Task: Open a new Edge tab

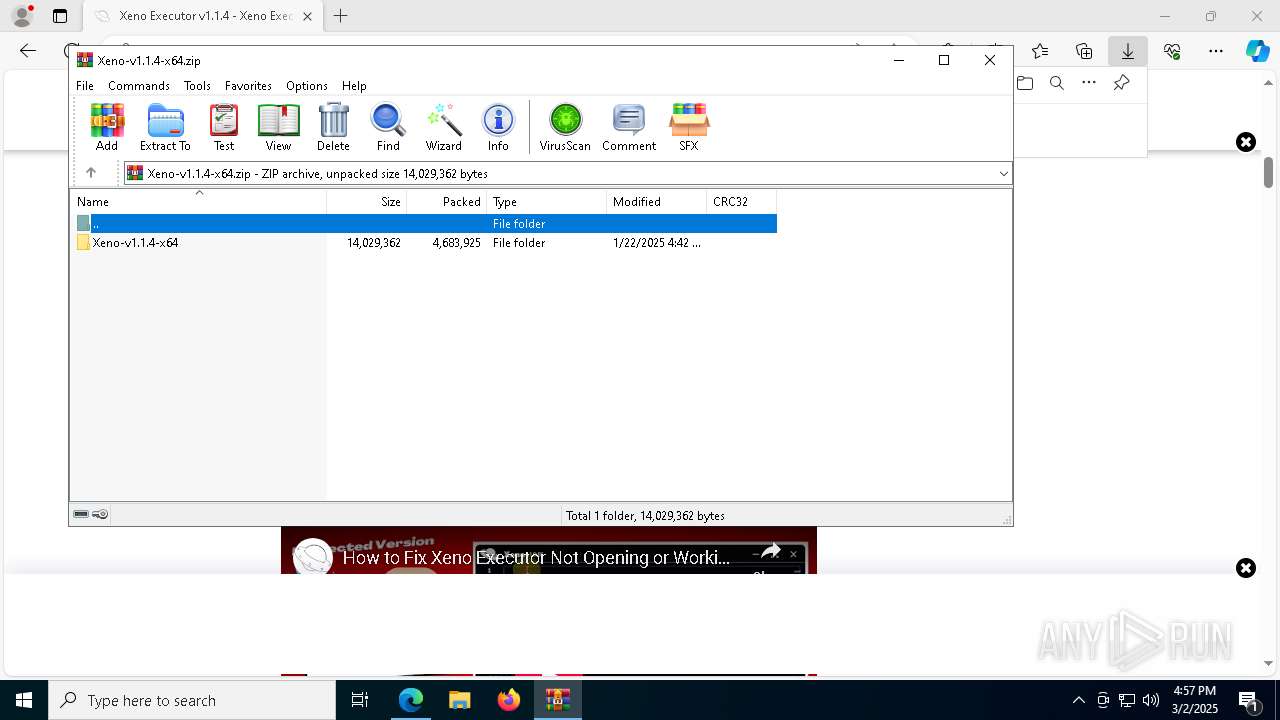Action: pos(341,16)
